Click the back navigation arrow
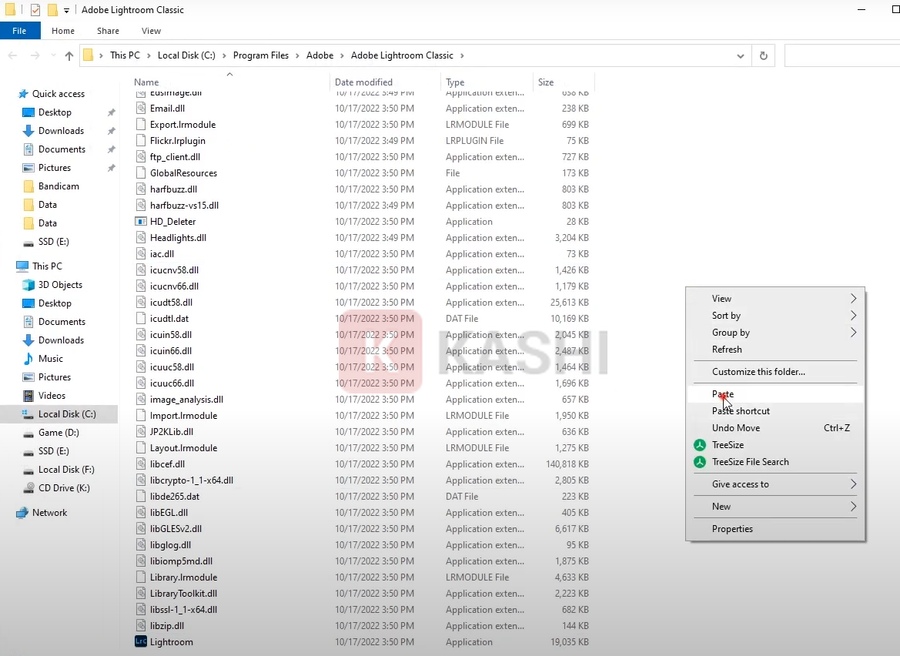900x656 pixels. point(10,55)
